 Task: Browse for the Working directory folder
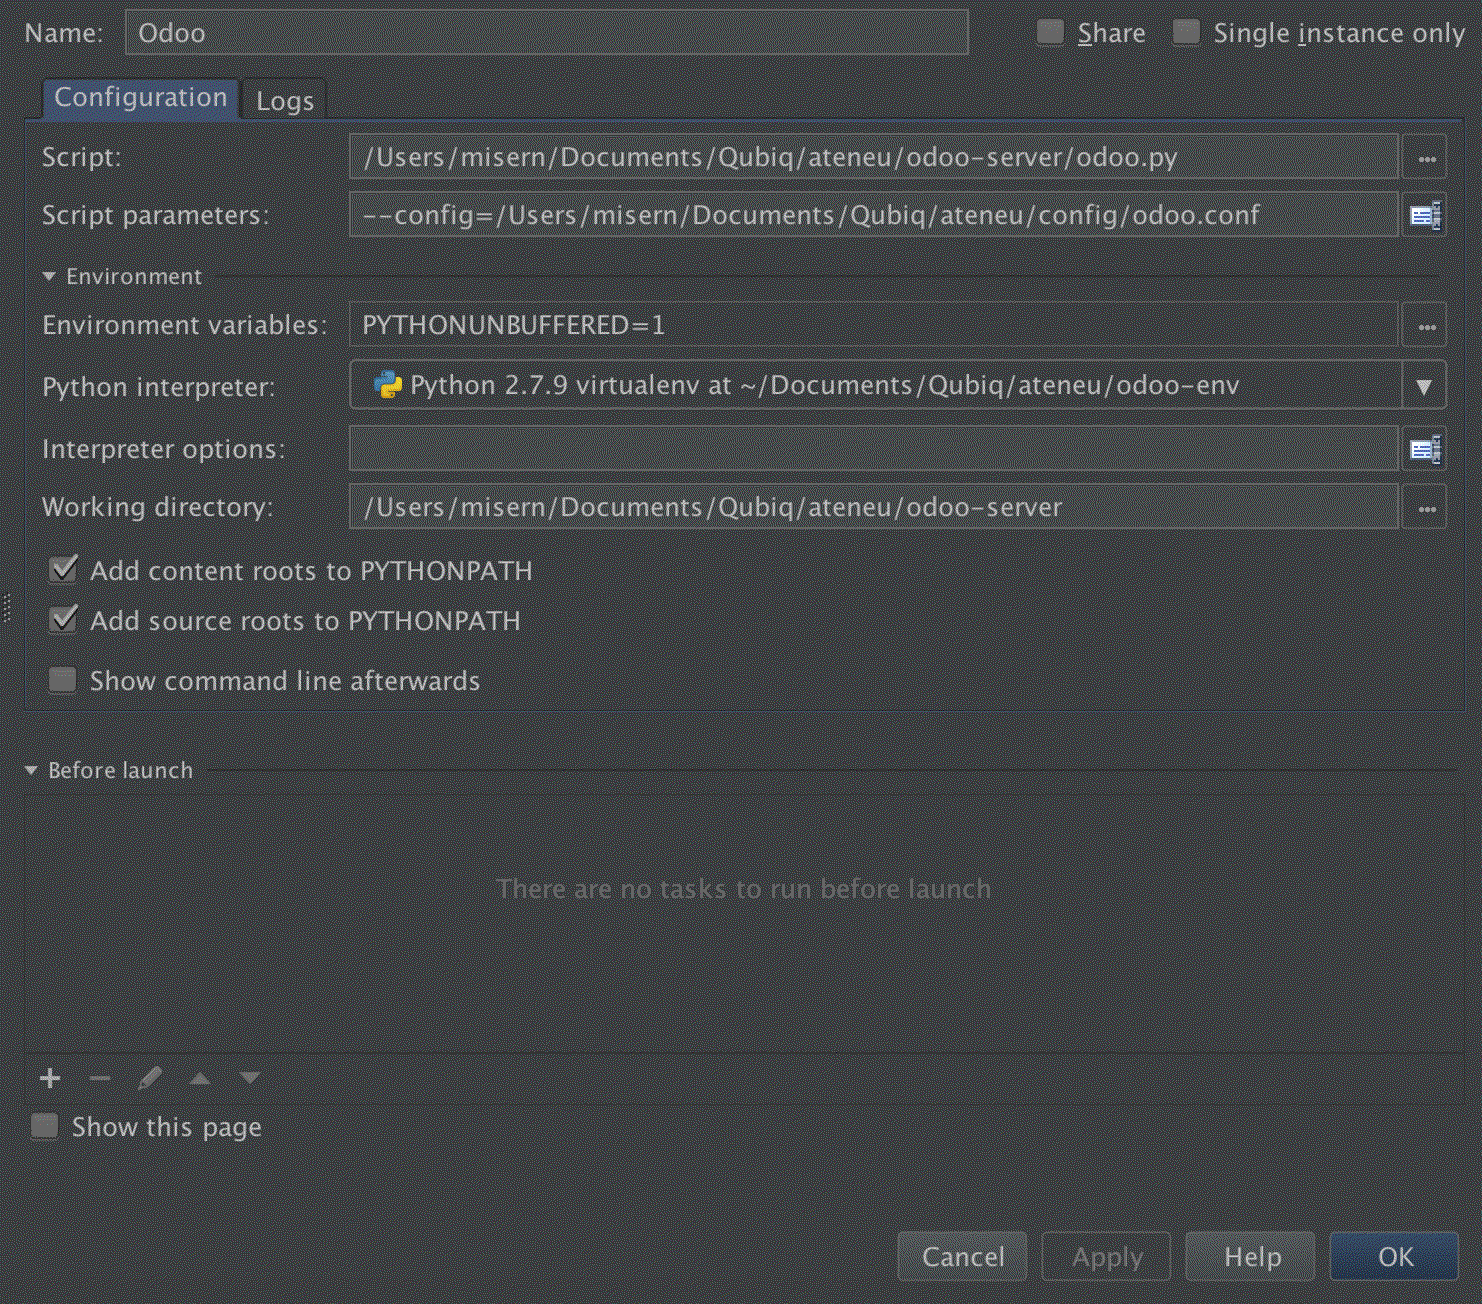[1426, 508]
